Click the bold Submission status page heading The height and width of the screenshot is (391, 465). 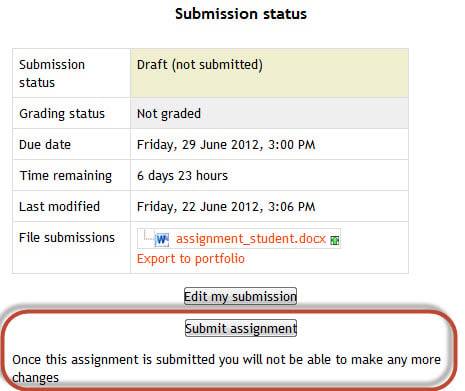click(x=241, y=14)
